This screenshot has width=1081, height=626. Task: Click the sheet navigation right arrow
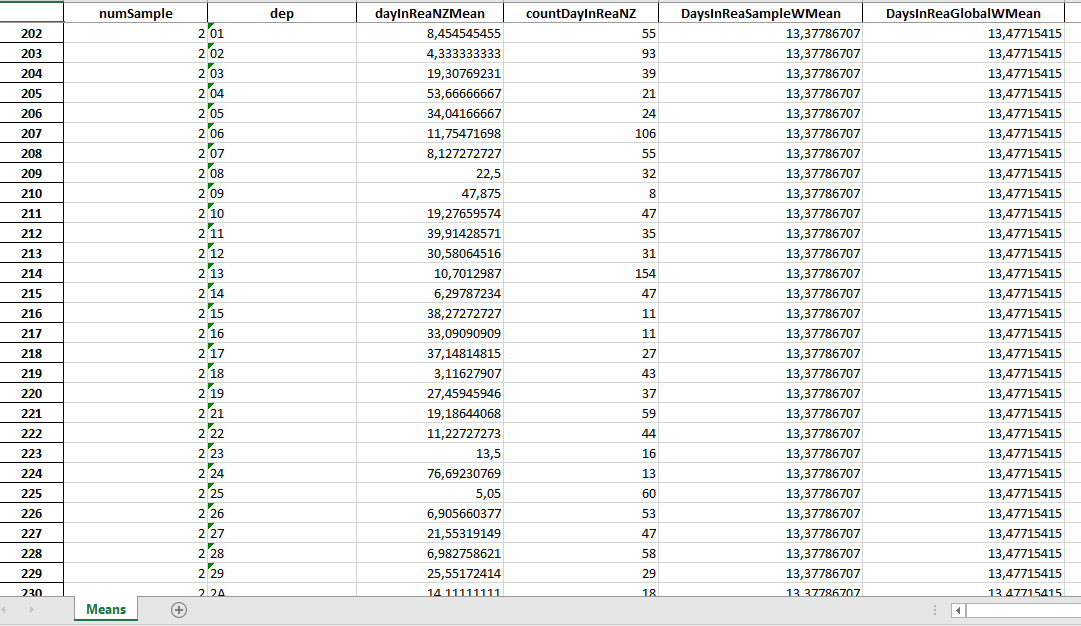pos(32,610)
